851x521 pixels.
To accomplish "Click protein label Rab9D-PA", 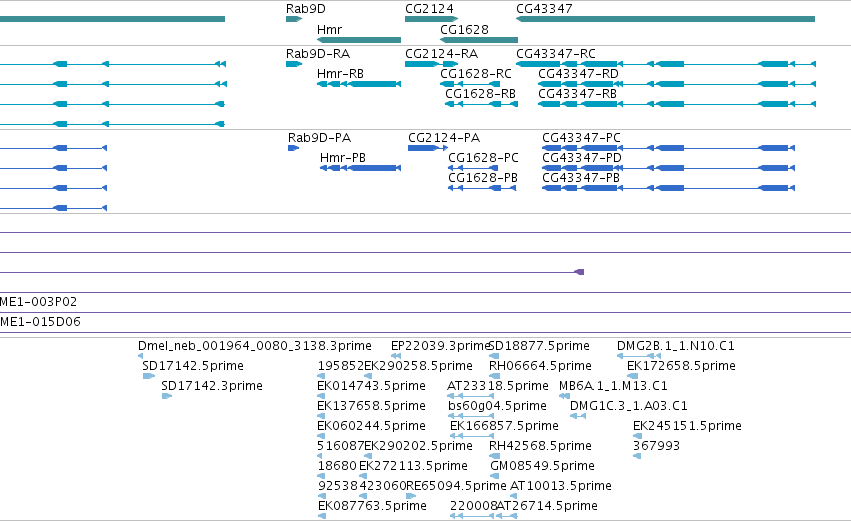I will click(x=320, y=138).
